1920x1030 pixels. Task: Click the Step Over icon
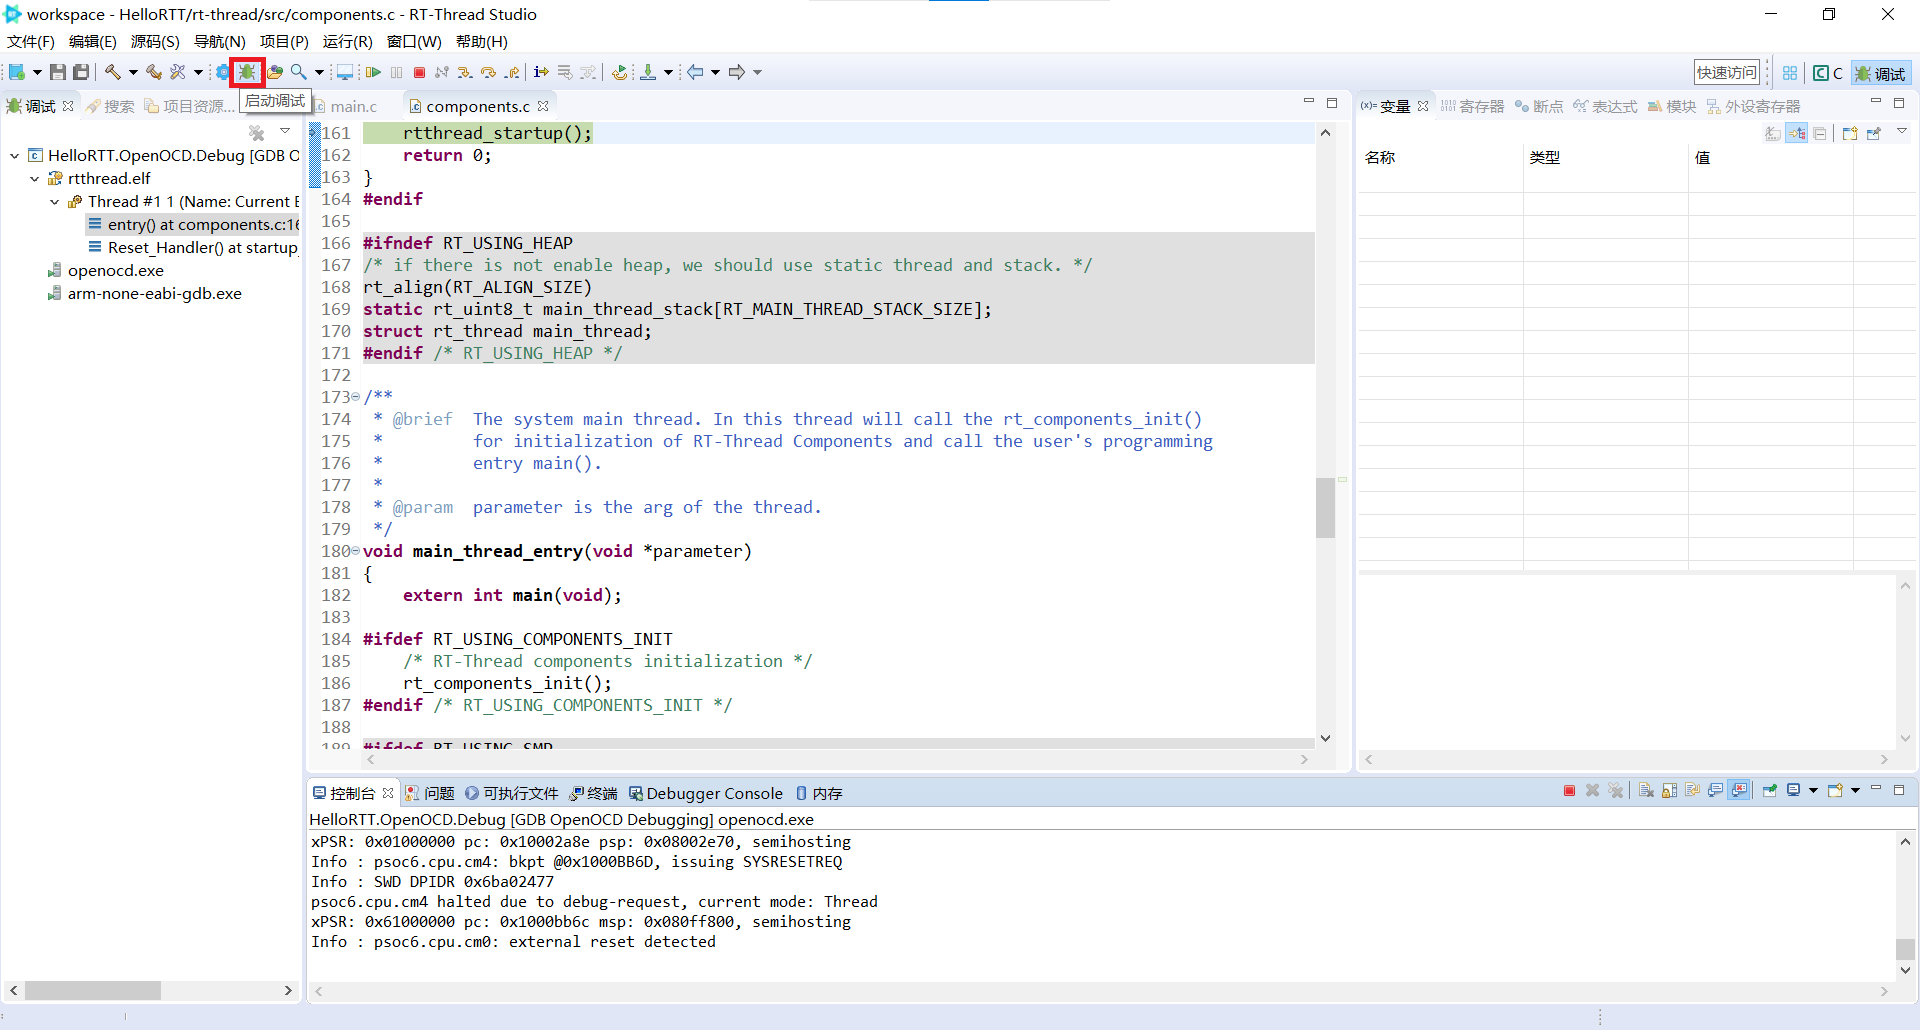(489, 72)
